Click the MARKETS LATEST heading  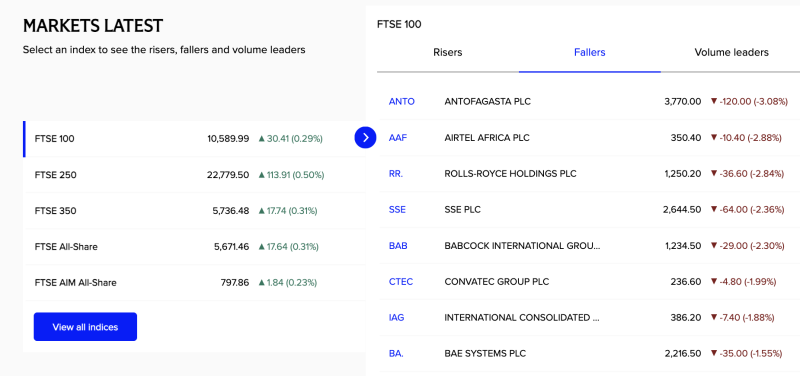click(93, 26)
